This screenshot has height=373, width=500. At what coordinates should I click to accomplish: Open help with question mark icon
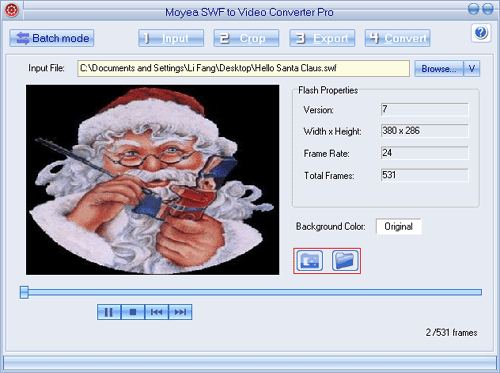pos(481,33)
